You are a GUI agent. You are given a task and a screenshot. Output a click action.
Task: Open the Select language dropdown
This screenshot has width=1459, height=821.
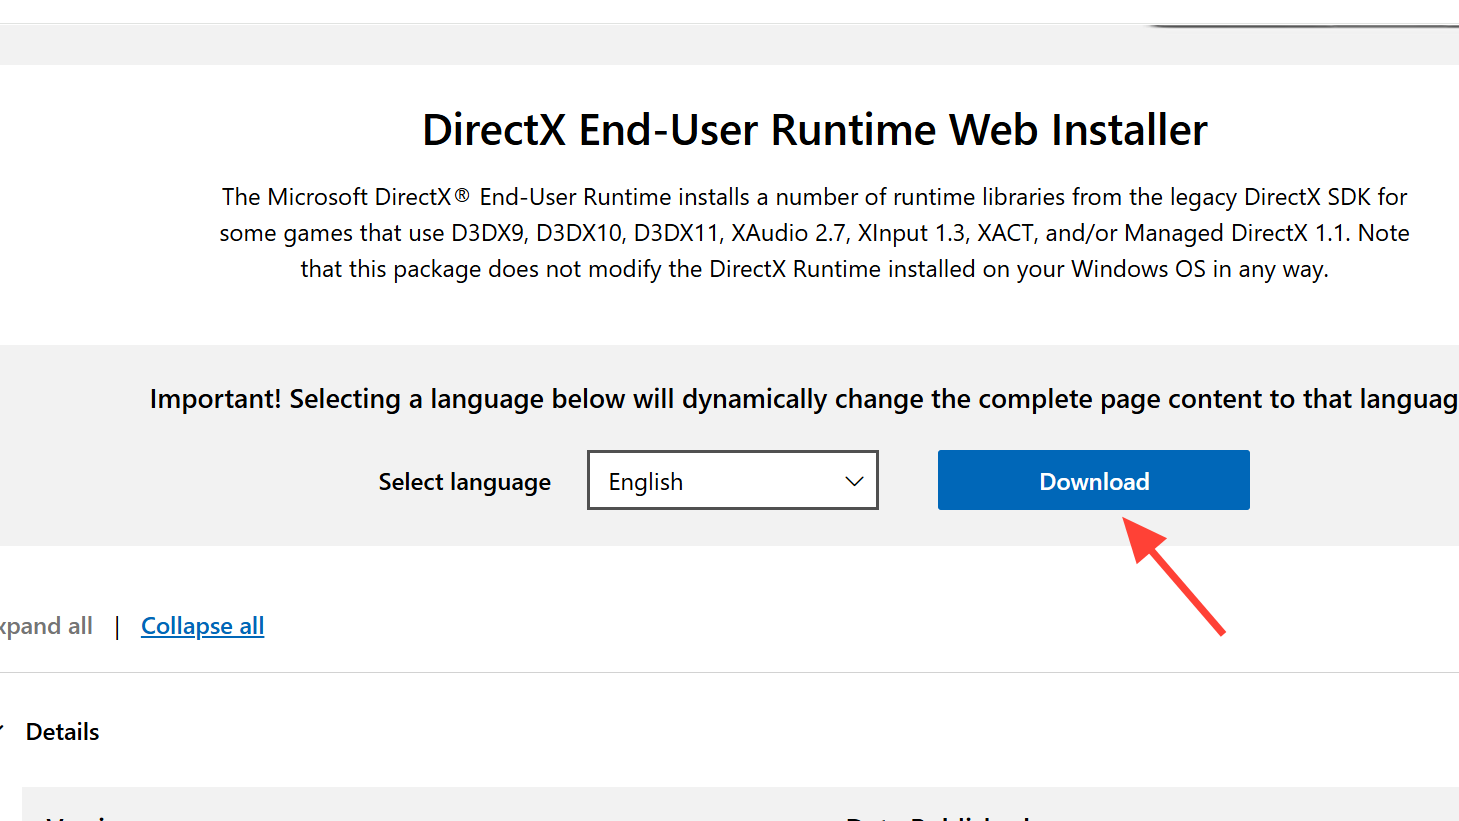coord(733,480)
